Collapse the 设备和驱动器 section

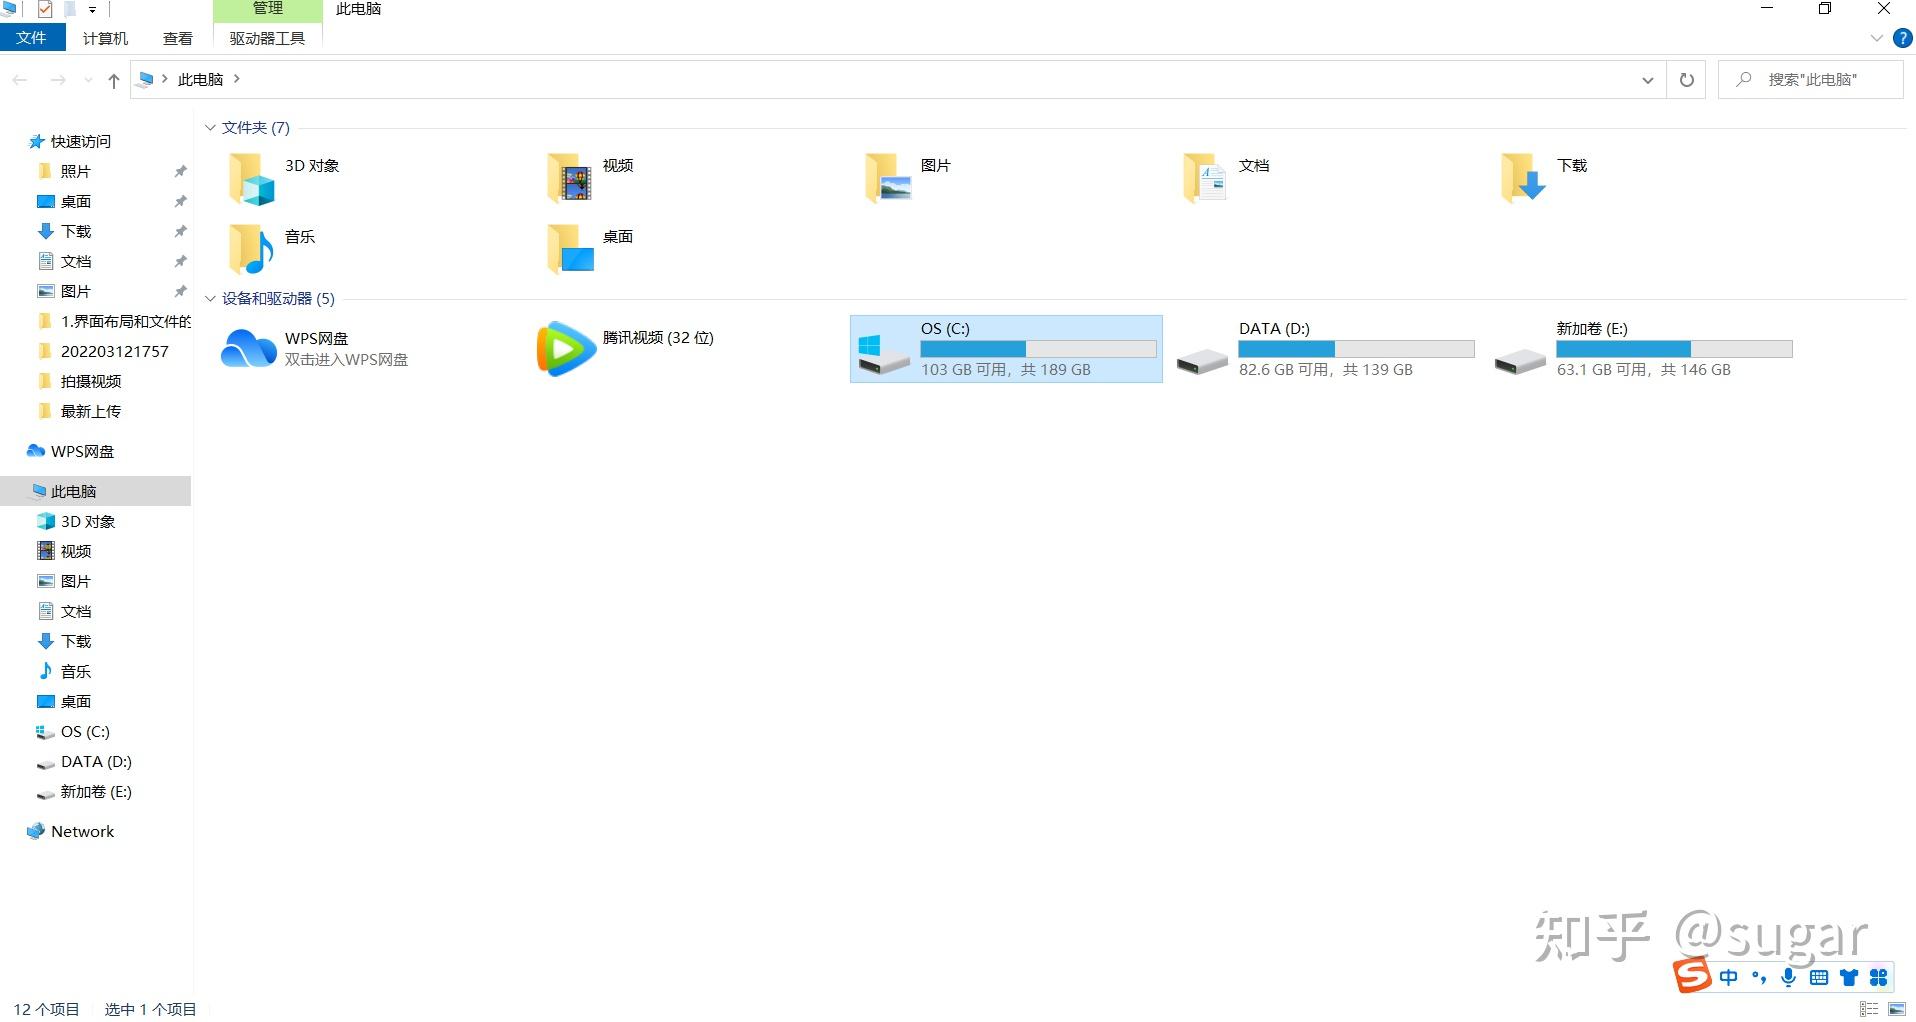coord(211,298)
